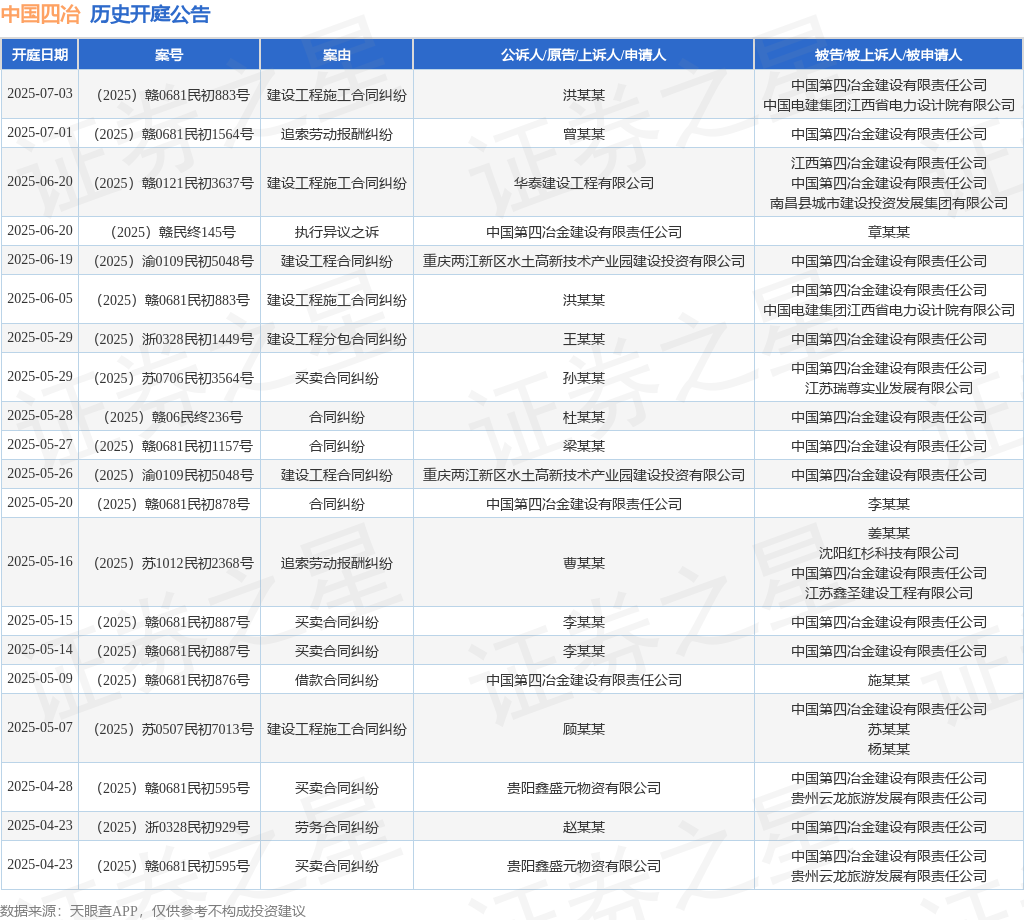This screenshot has width=1024, height=920.
Task: Select case number (2025)浙0328民初1449号
Action: point(173,339)
